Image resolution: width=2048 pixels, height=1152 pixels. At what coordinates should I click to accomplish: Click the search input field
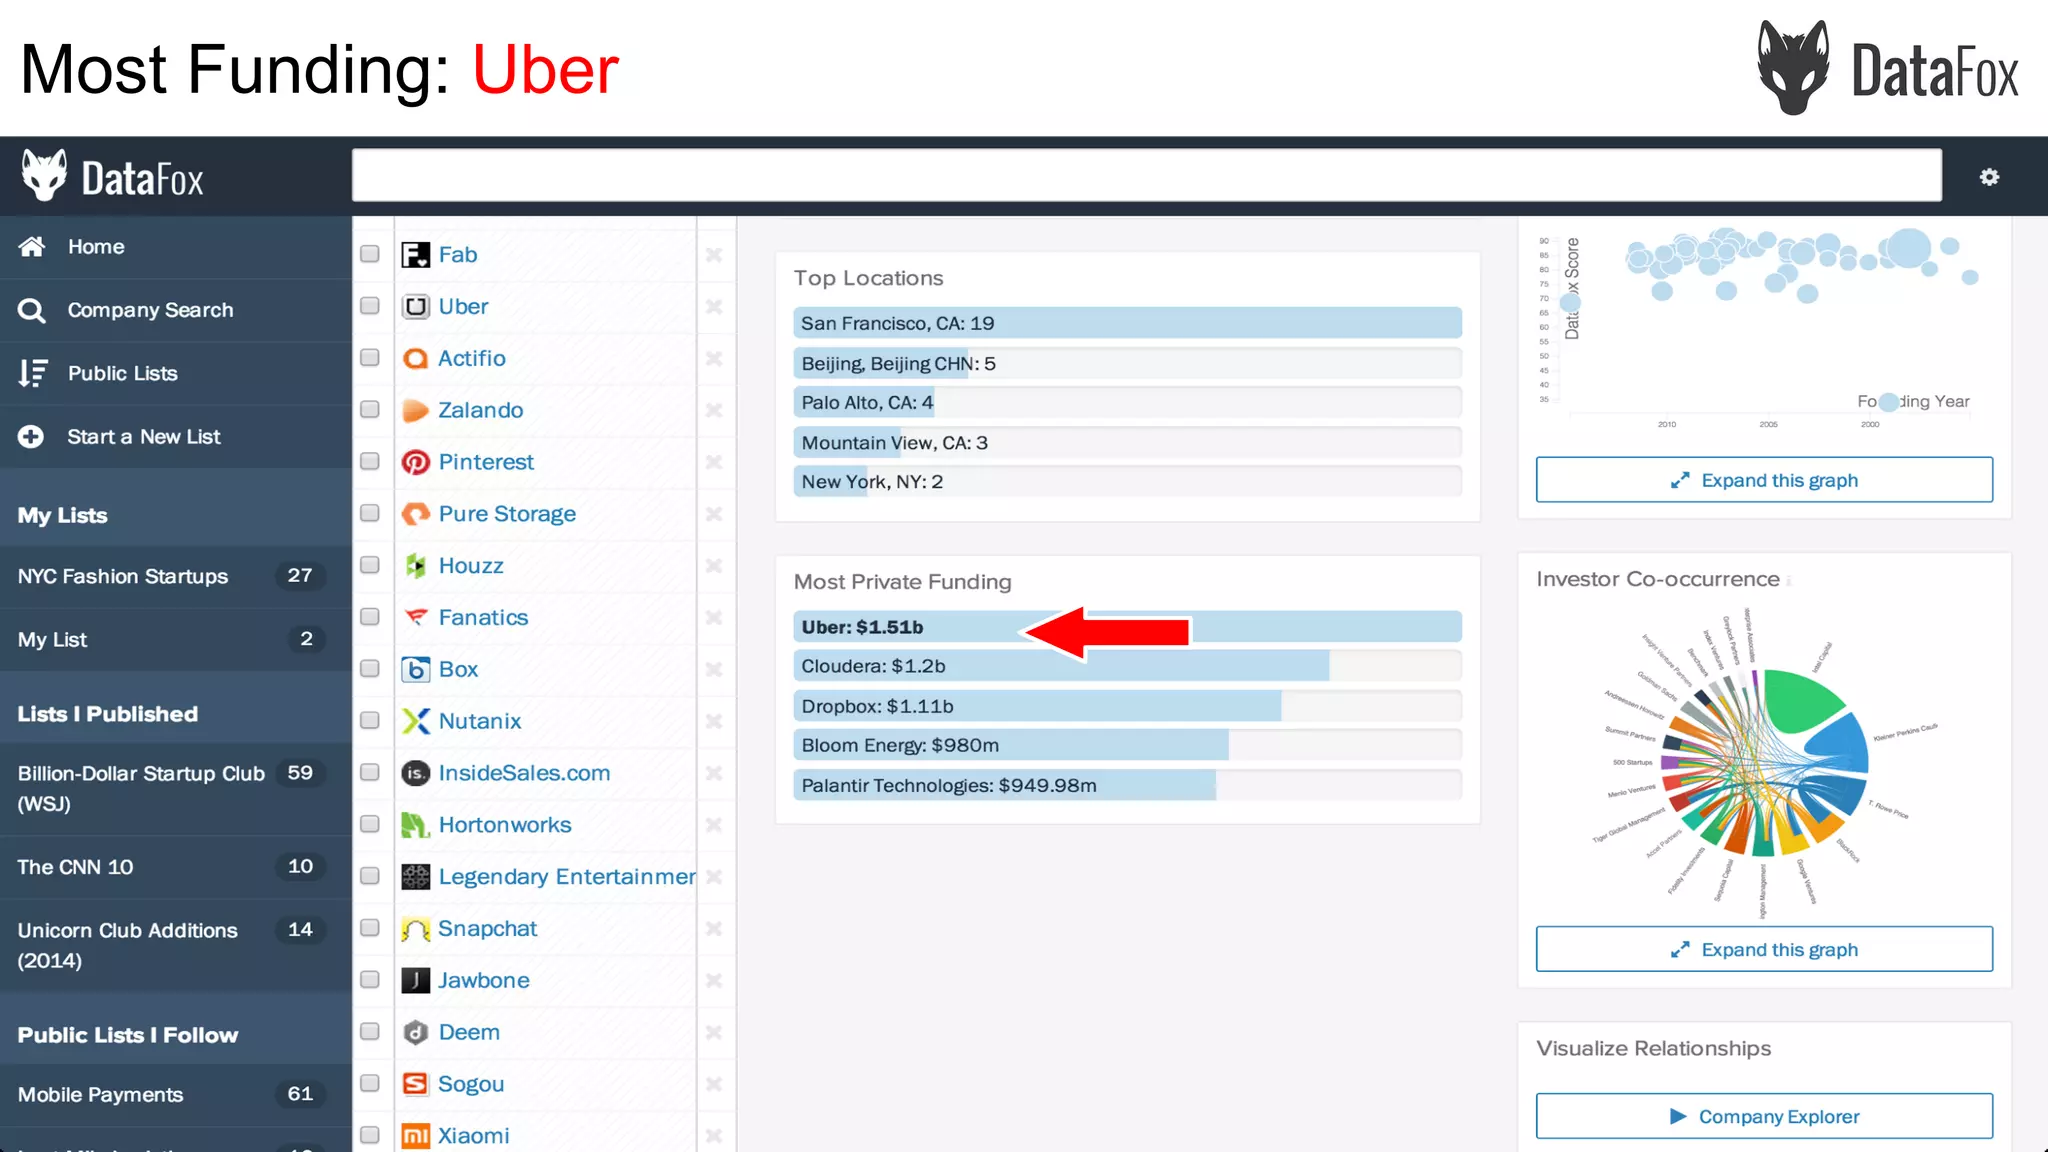pyautogui.click(x=1146, y=176)
